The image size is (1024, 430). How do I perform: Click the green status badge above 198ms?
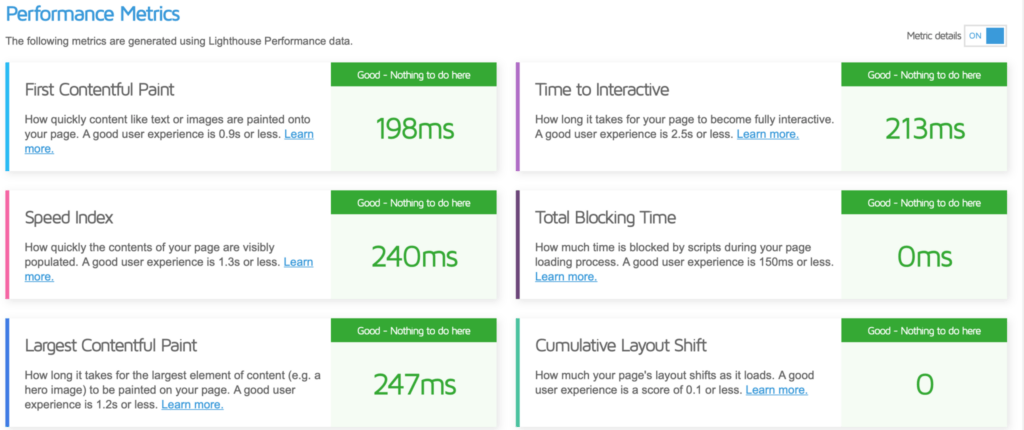pyautogui.click(x=414, y=75)
